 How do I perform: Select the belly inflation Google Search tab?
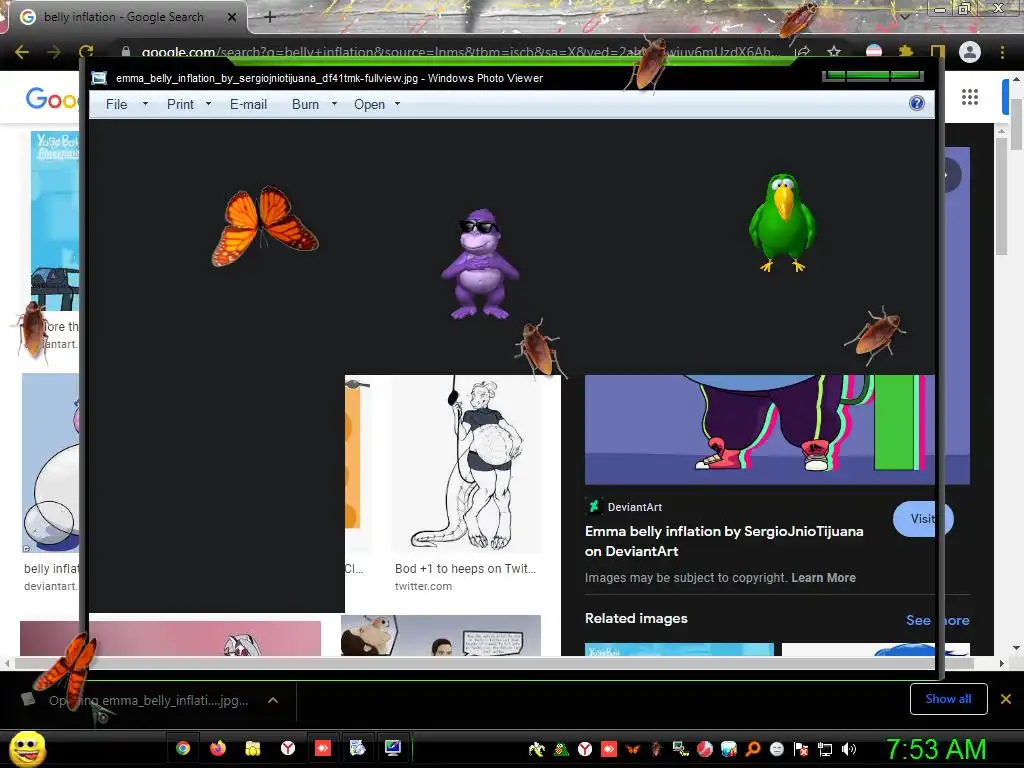(x=123, y=17)
